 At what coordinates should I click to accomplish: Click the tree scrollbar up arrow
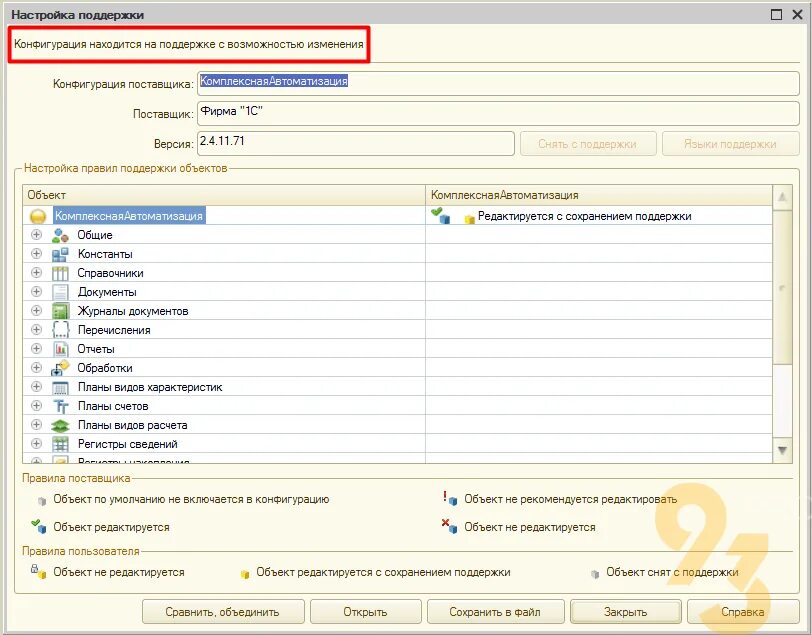(782, 197)
